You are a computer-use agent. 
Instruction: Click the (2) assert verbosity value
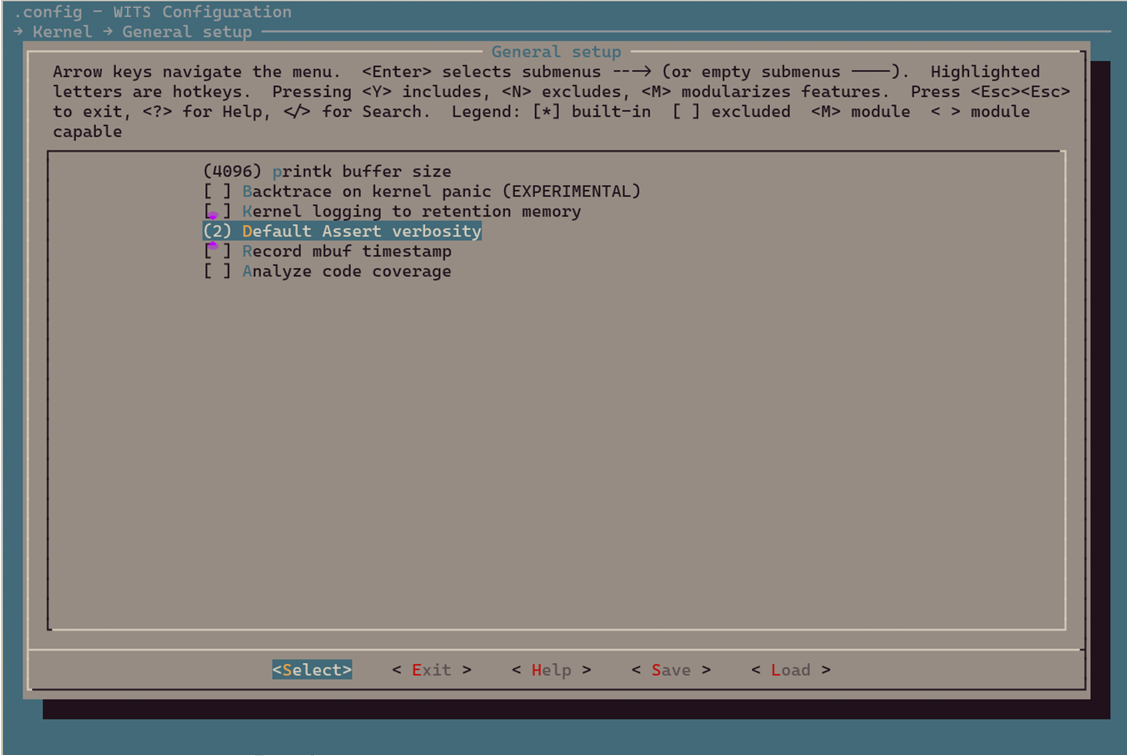point(217,231)
